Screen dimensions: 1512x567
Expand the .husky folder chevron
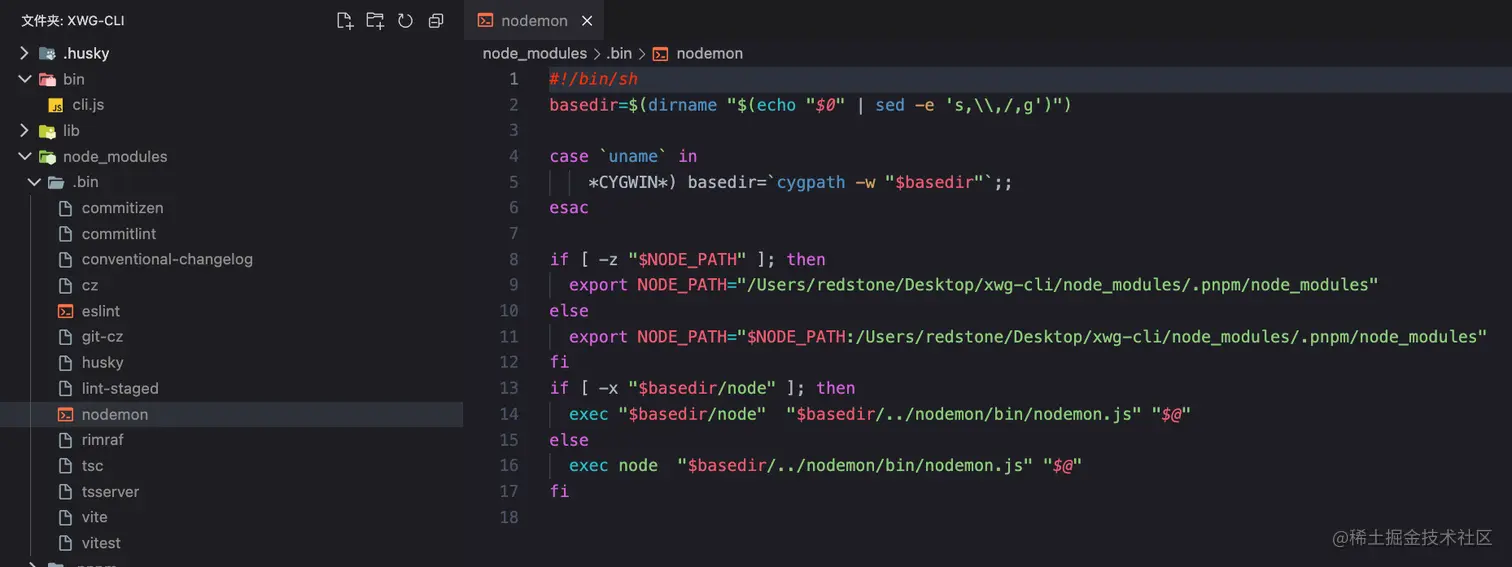(x=24, y=53)
